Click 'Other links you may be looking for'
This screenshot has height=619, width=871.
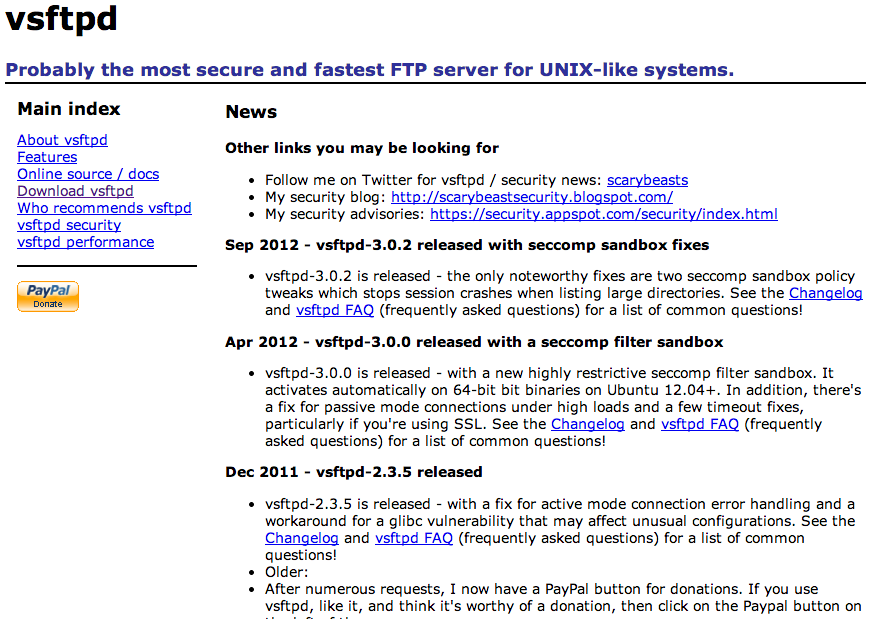[362, 148]
